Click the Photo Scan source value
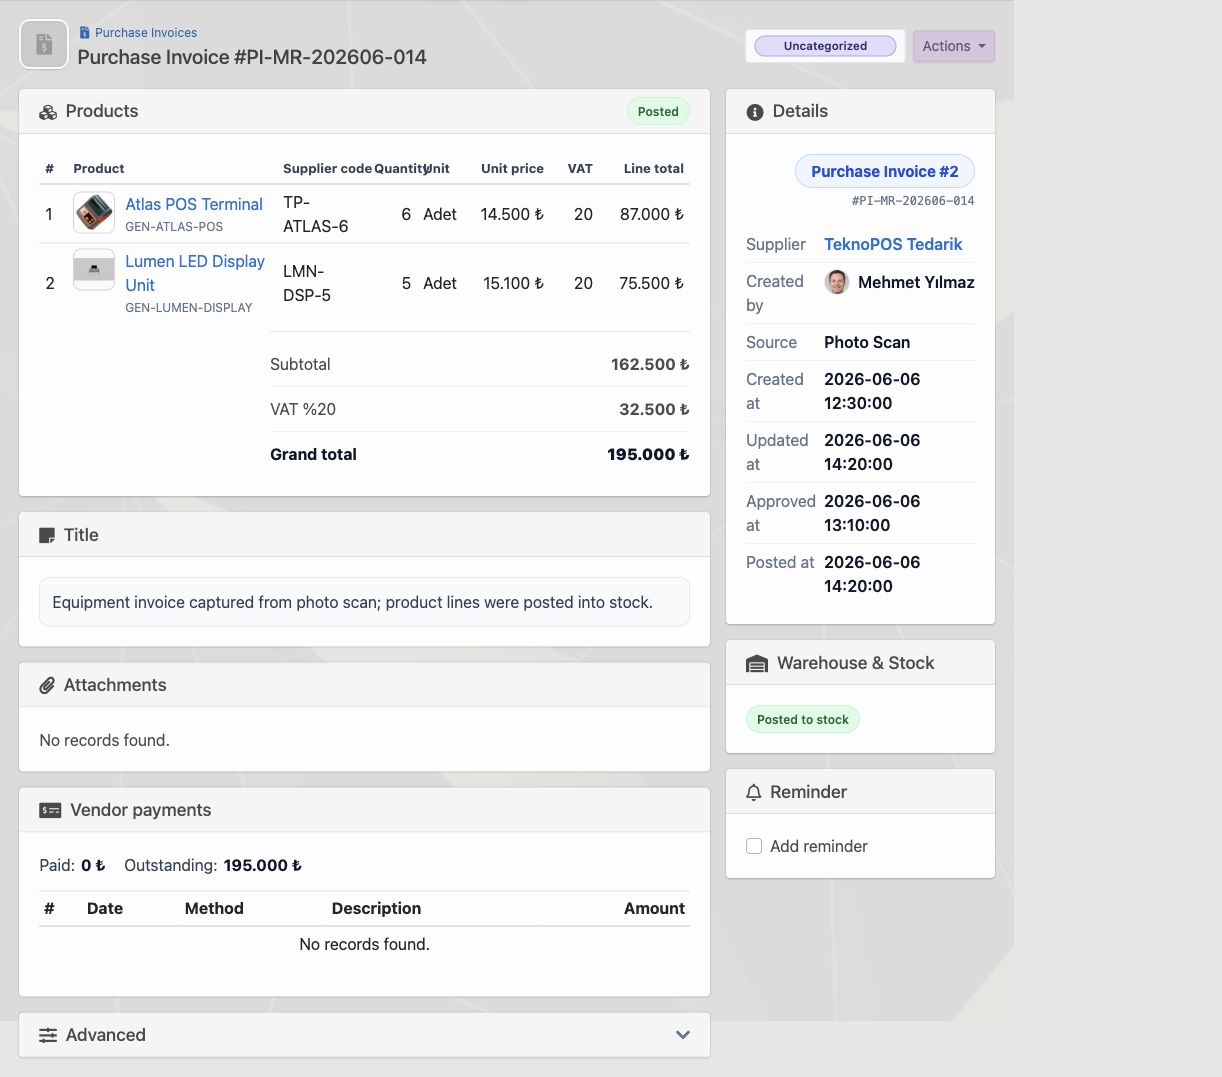The height and width of the screenshot is (1077, 1222). [867, 342]
